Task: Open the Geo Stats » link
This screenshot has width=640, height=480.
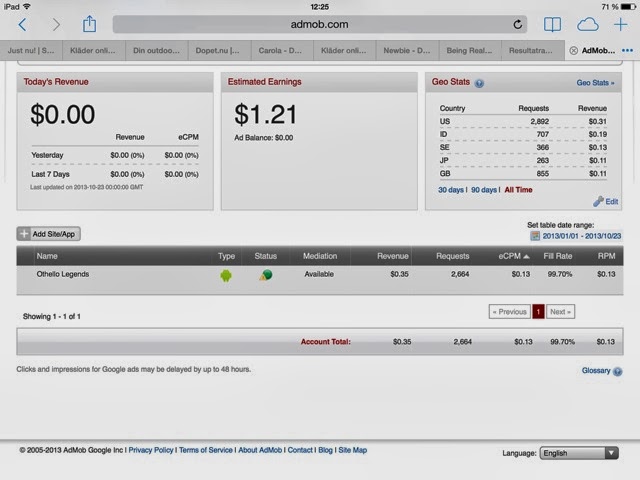Action: pyautogui.click(x=595, y=83)
